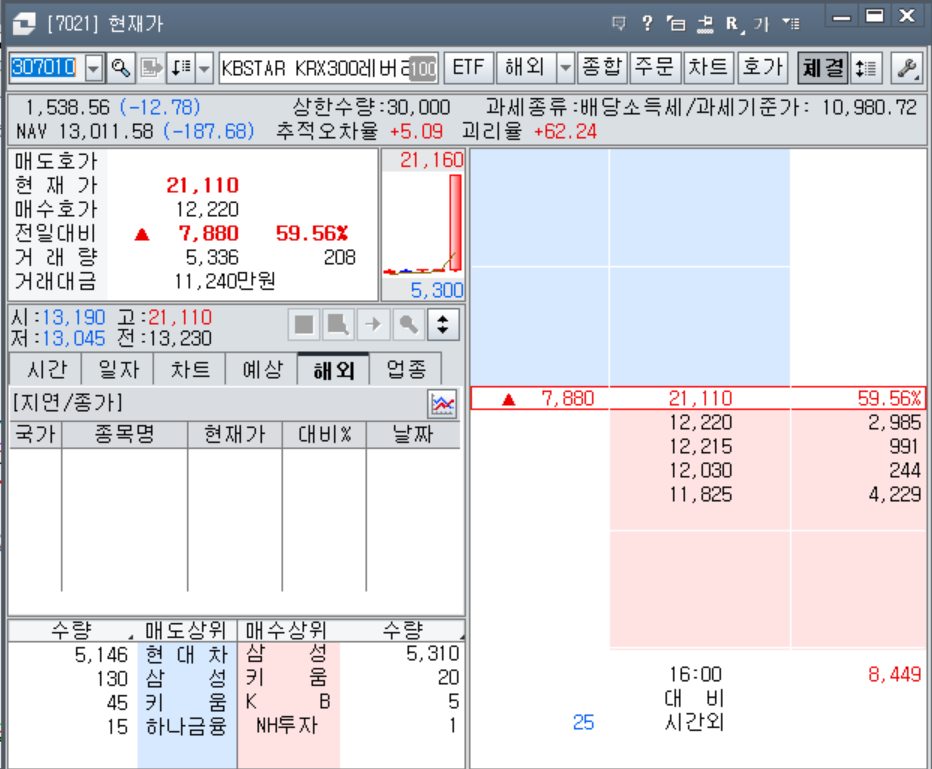Click the stock code input field 307010
Screen dimensions: 932x769
44,68
